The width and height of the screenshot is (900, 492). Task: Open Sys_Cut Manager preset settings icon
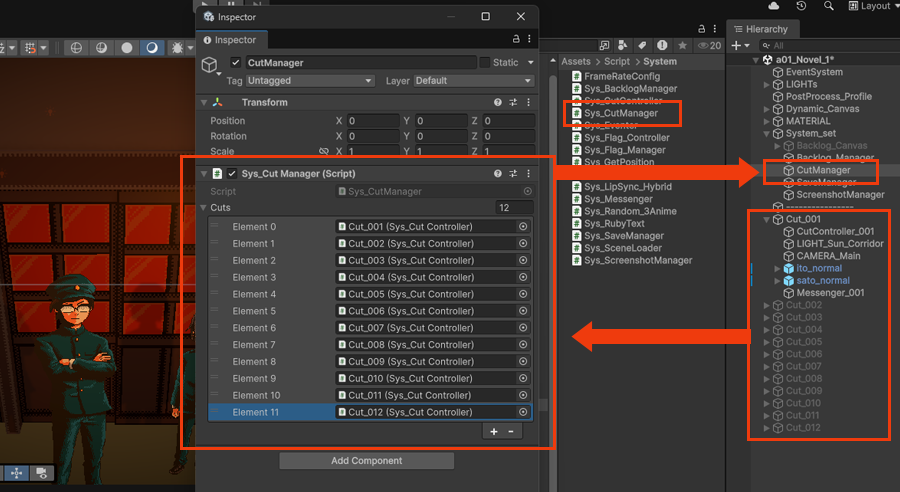point(513,174)
